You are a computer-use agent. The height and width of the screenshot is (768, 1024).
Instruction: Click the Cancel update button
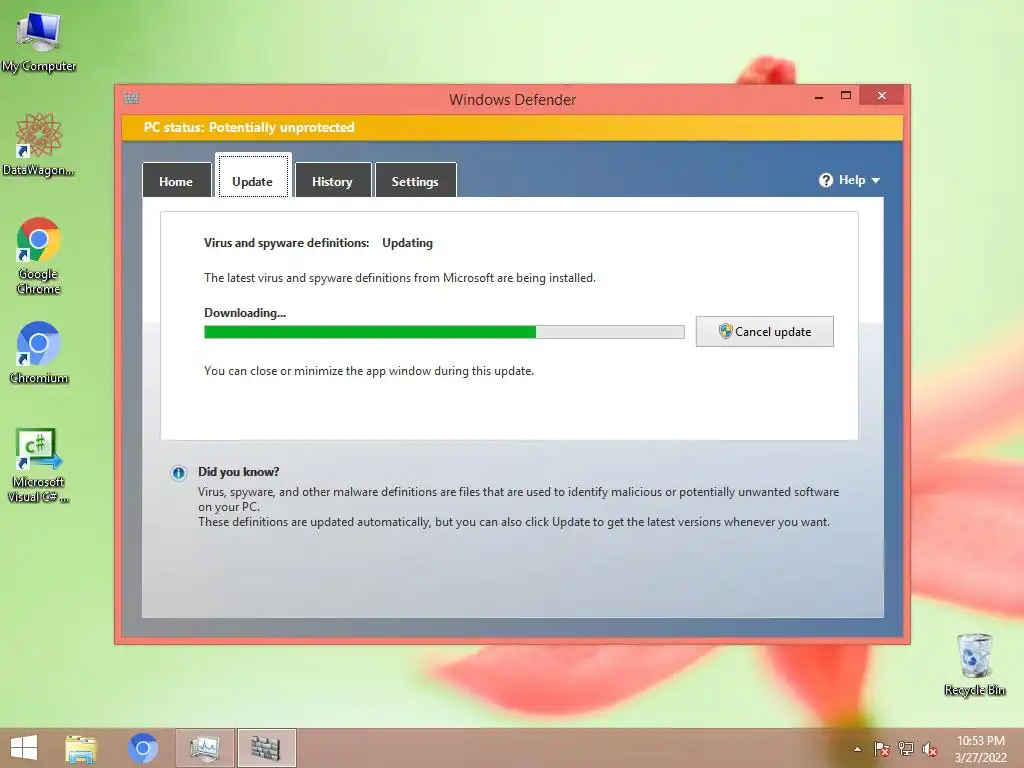[764, 332]
